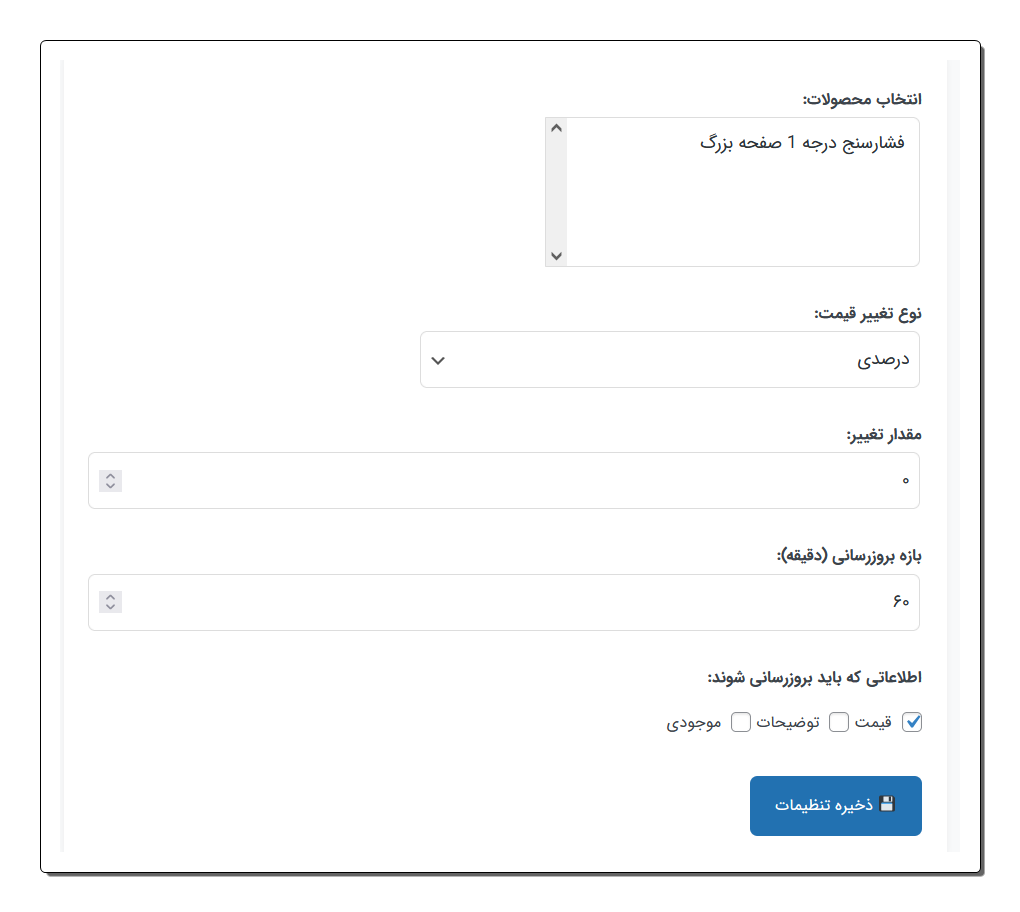Uncheck the قیمت checkbox

tap(911, 723)
